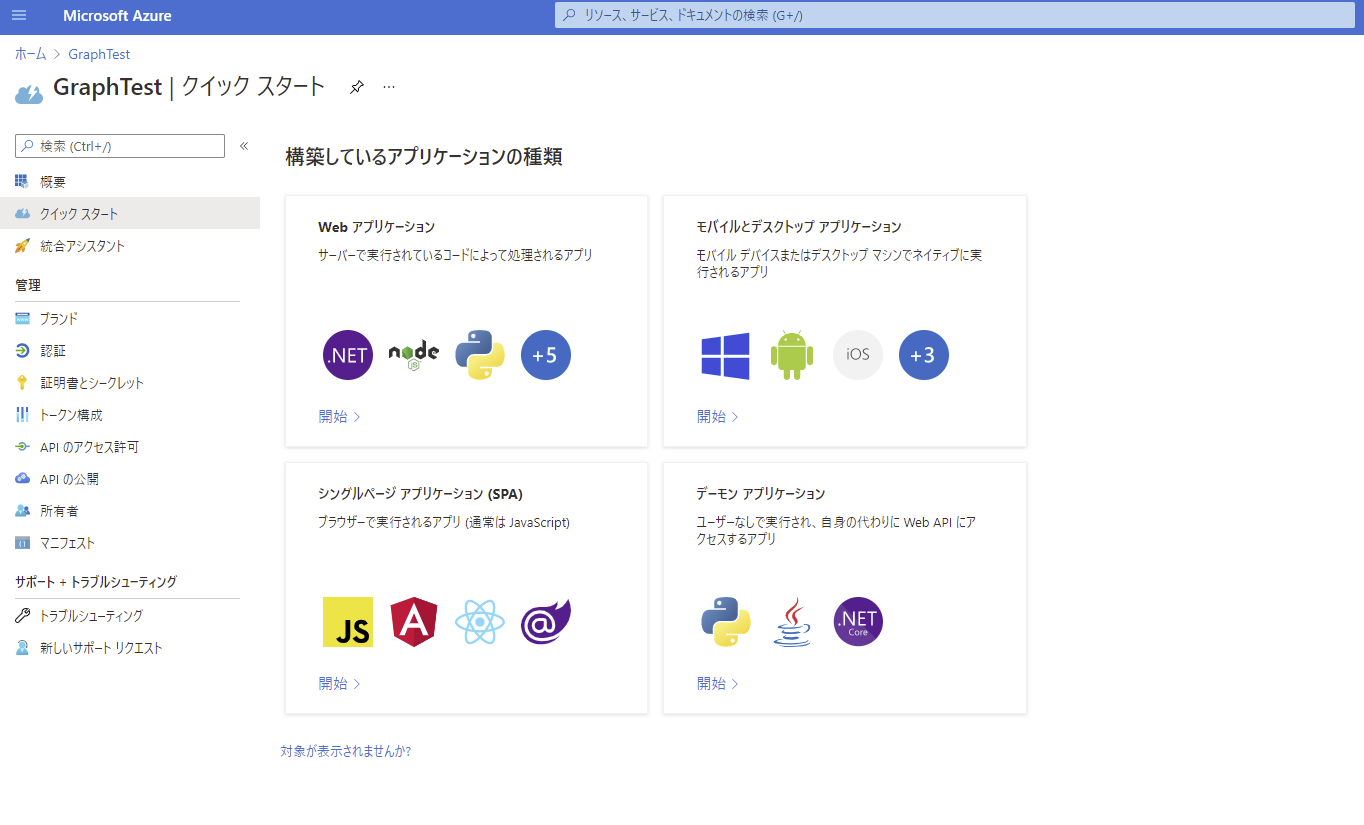The height and width of the screenshot is (825, 1364).
Task: Click the .NET icon in Web application card
Action: [x=348, y=355]
